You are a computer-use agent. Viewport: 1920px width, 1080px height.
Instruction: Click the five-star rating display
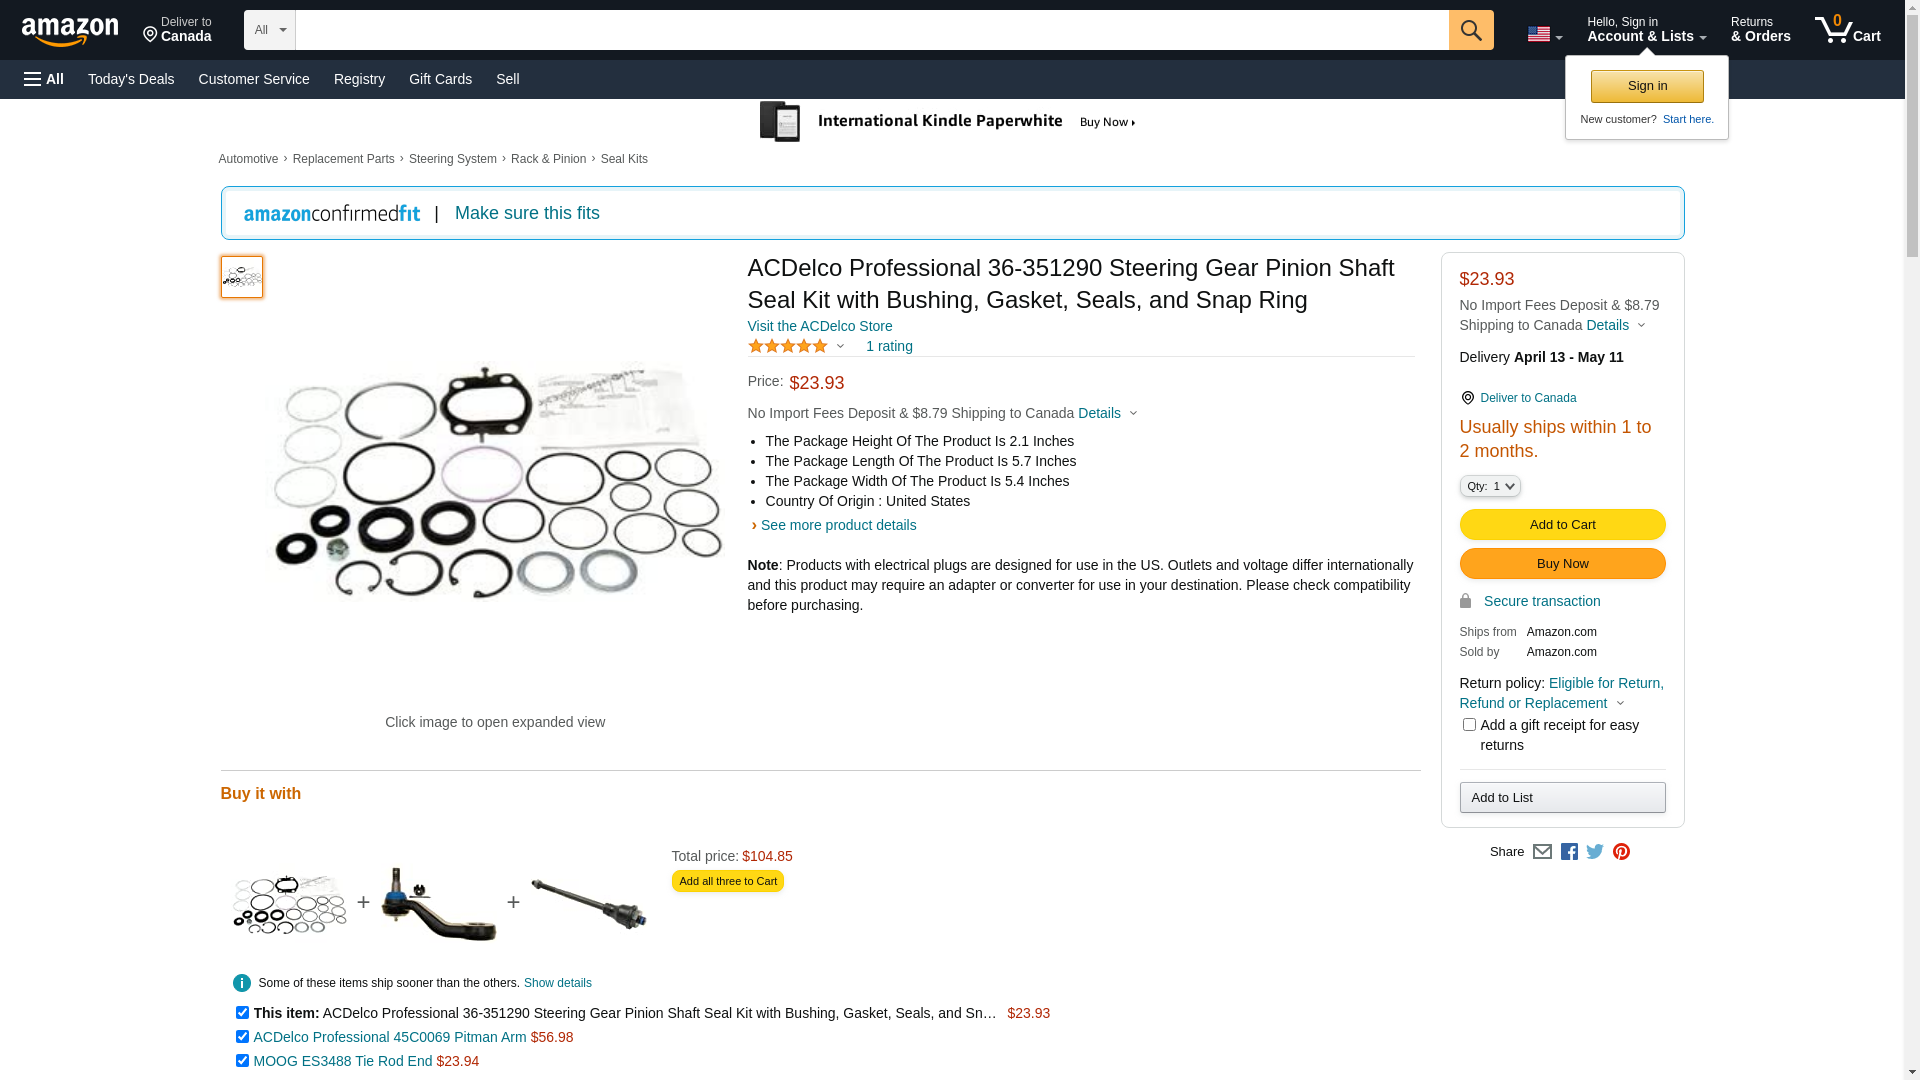(788, 346)
